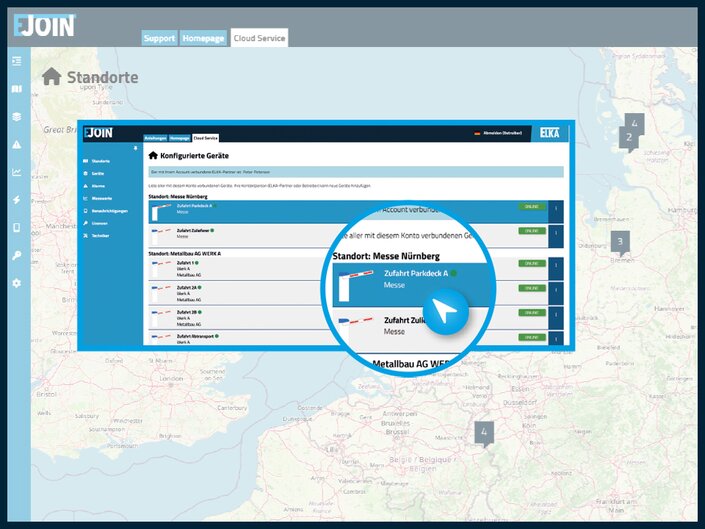Open the alarm warning triangle icon
The height and width of the screenshot is (529, 705).
[x=16, y=144]
